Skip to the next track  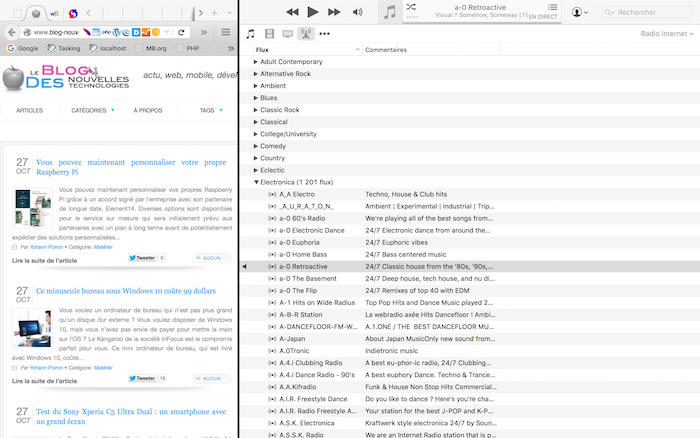(x=335, y=12)
